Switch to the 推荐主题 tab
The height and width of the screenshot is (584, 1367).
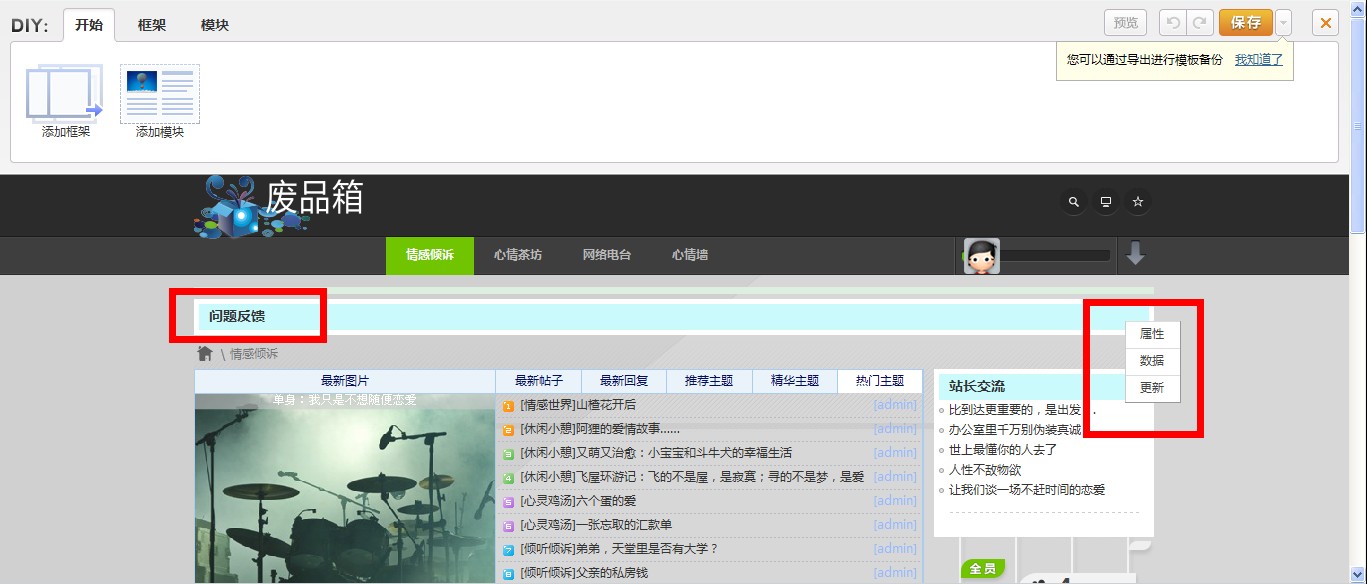coord(709,381)
